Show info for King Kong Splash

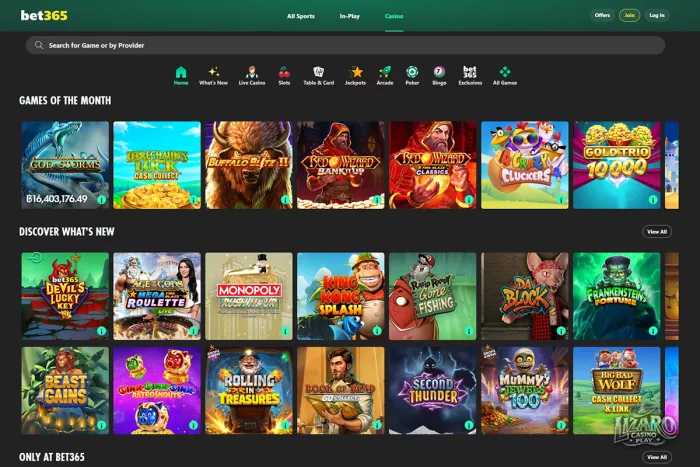(x=377, y=331)
